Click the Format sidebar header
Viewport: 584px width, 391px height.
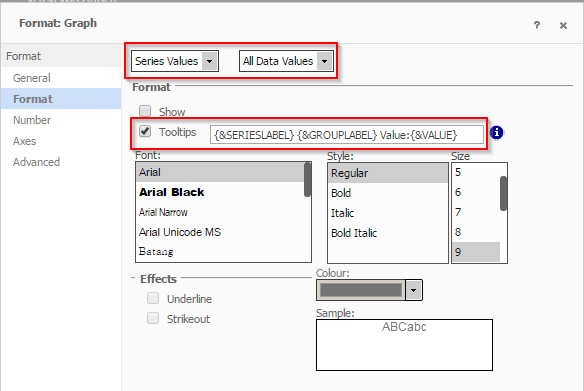[x=61, y=56]
